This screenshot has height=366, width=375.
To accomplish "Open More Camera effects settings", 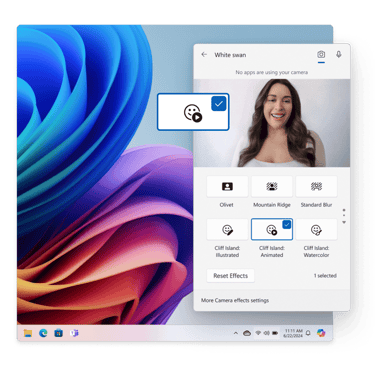I will point(235,300).
